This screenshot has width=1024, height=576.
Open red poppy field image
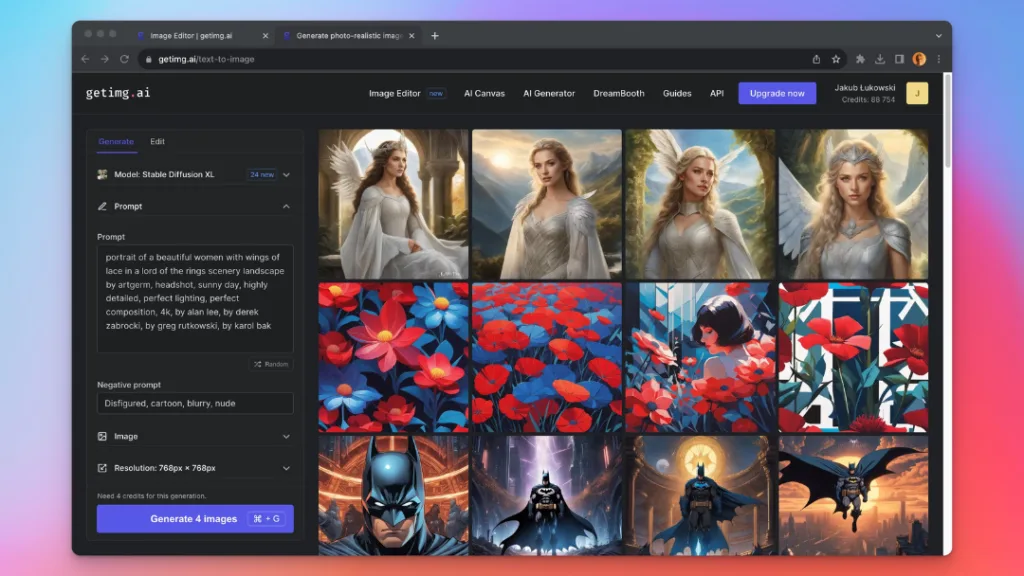(547, 357)
